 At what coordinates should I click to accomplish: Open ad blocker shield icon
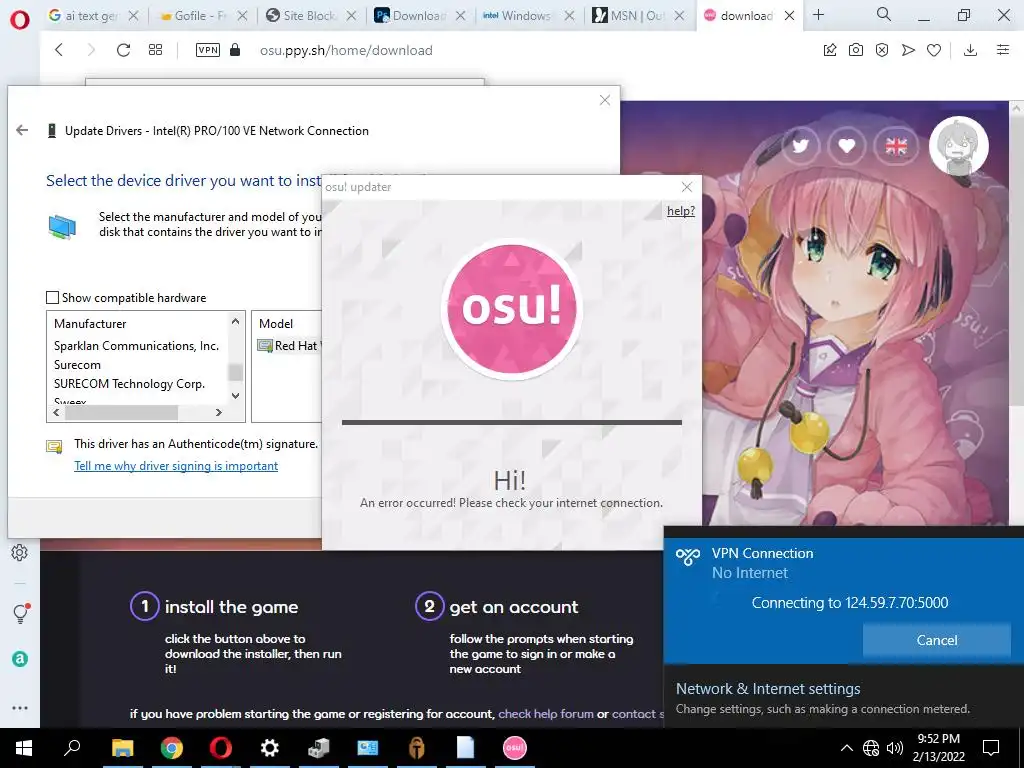(882, 50)
